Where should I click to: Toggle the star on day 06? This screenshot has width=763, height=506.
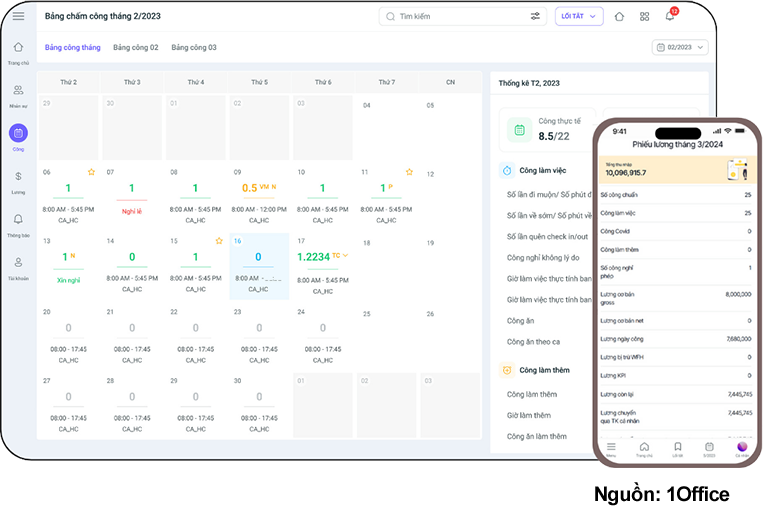91,172
